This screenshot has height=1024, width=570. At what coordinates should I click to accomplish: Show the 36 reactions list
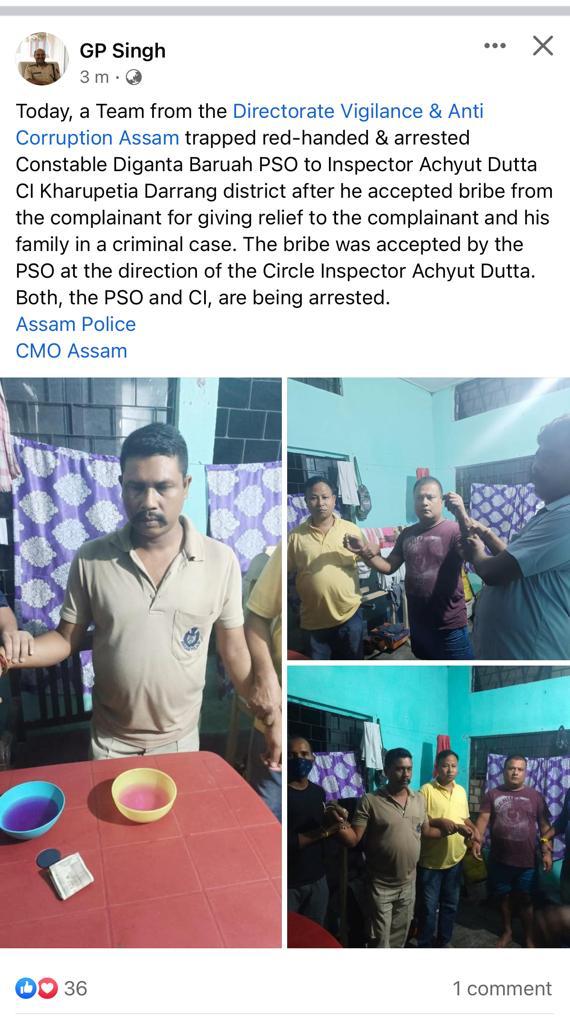point(75,988)
